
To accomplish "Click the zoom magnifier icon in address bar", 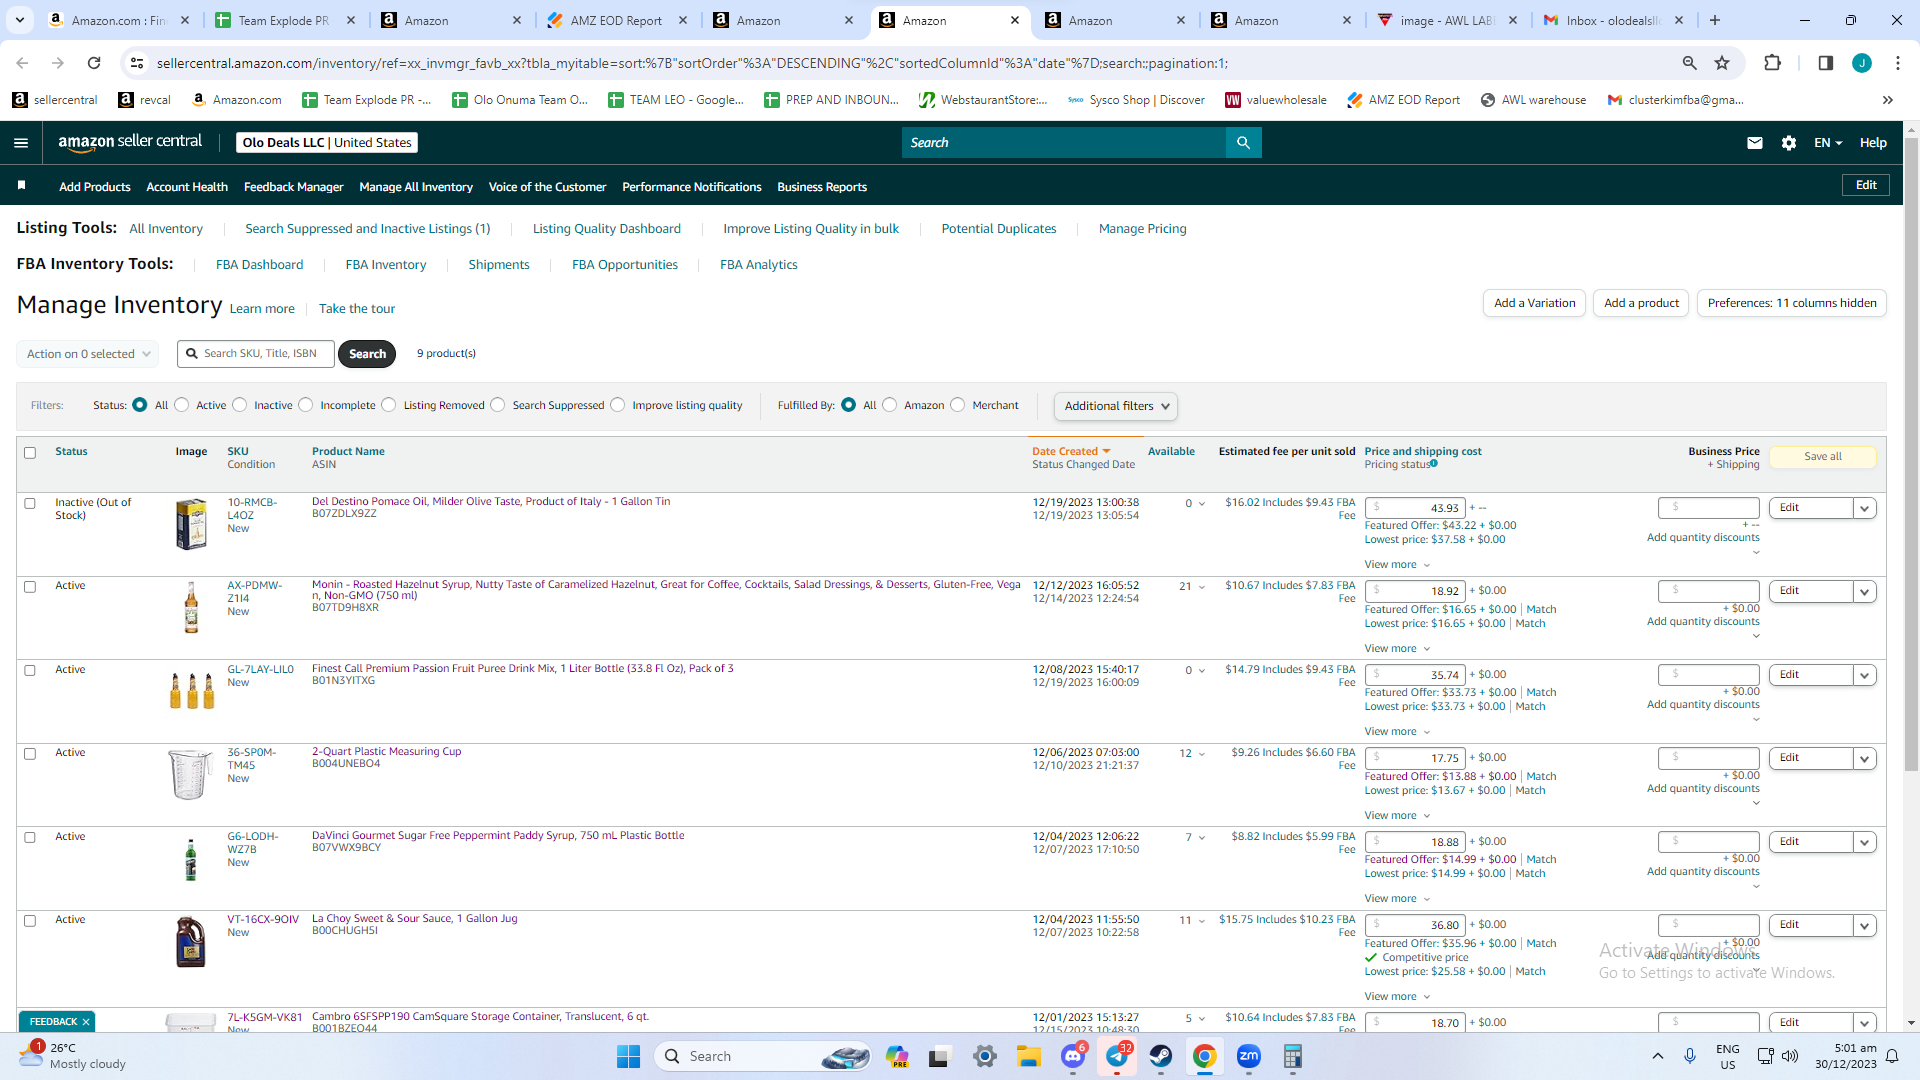I will (x=1689, y=63).
